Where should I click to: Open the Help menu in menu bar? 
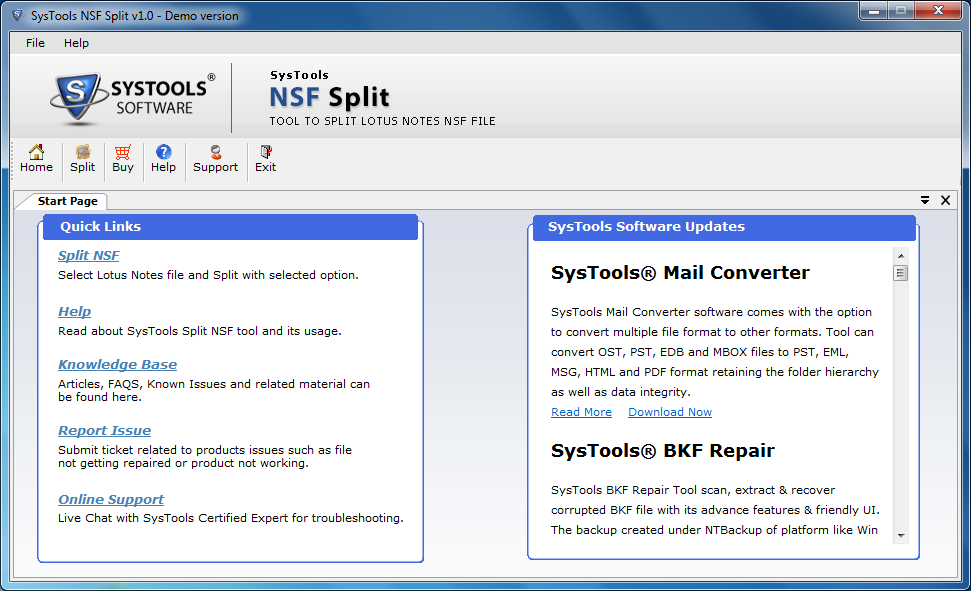pos(76,43)
